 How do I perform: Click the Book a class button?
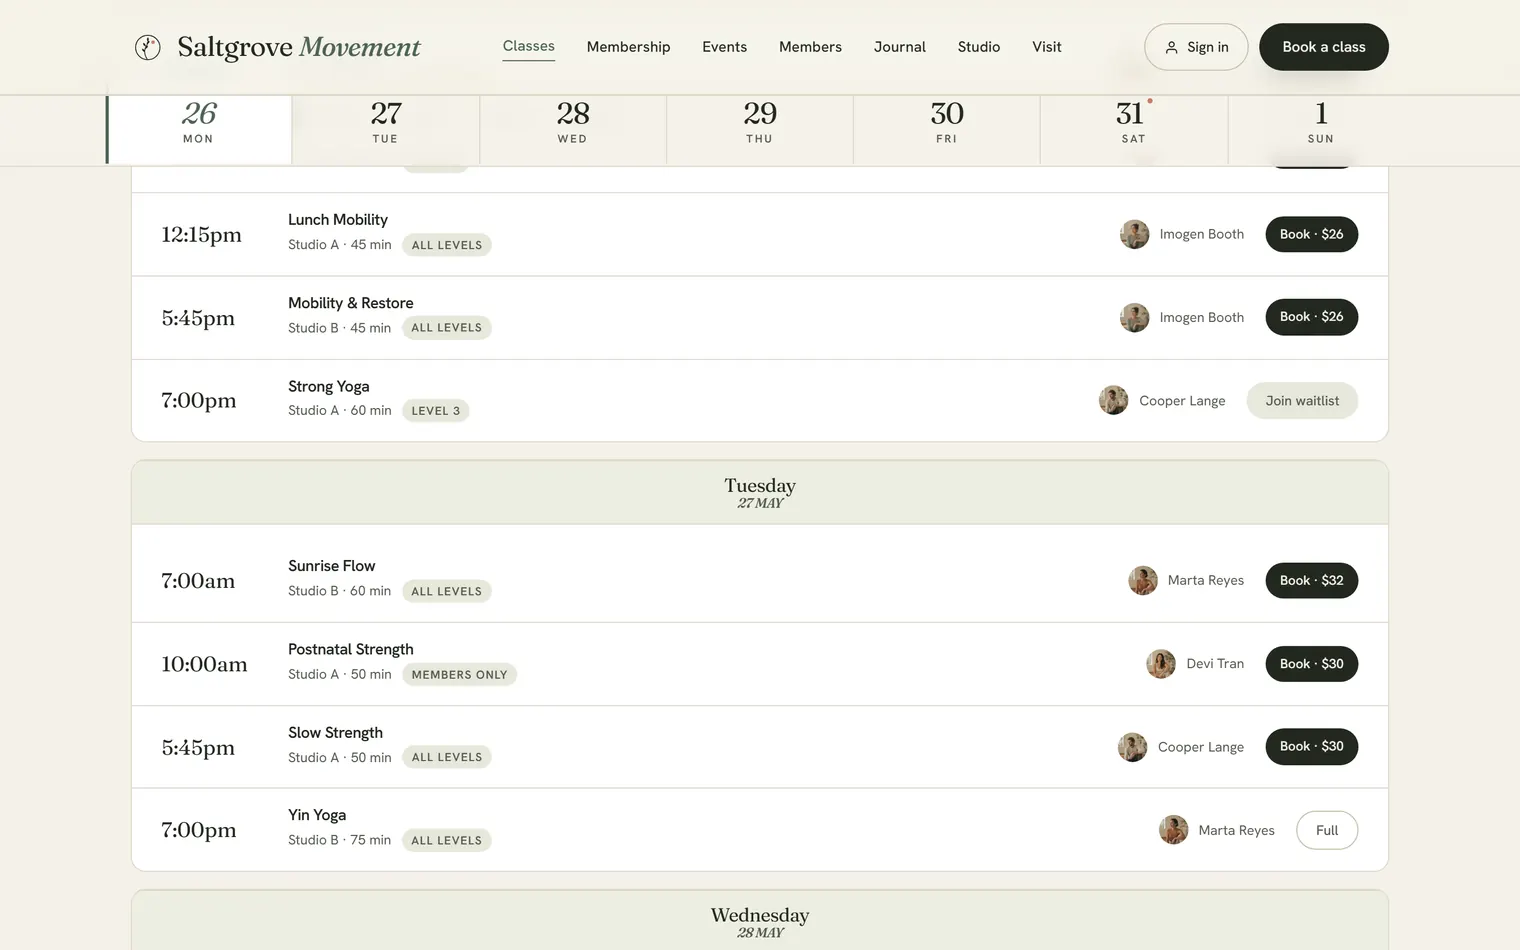point(1323,47)
